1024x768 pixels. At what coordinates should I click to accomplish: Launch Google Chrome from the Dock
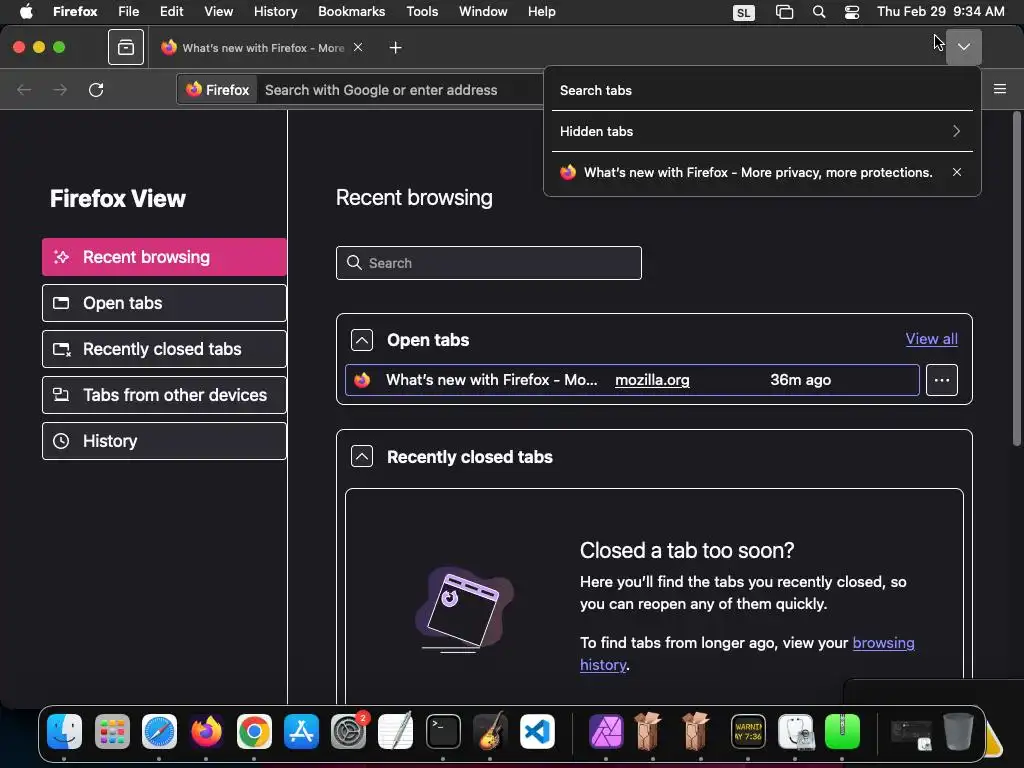254,731
